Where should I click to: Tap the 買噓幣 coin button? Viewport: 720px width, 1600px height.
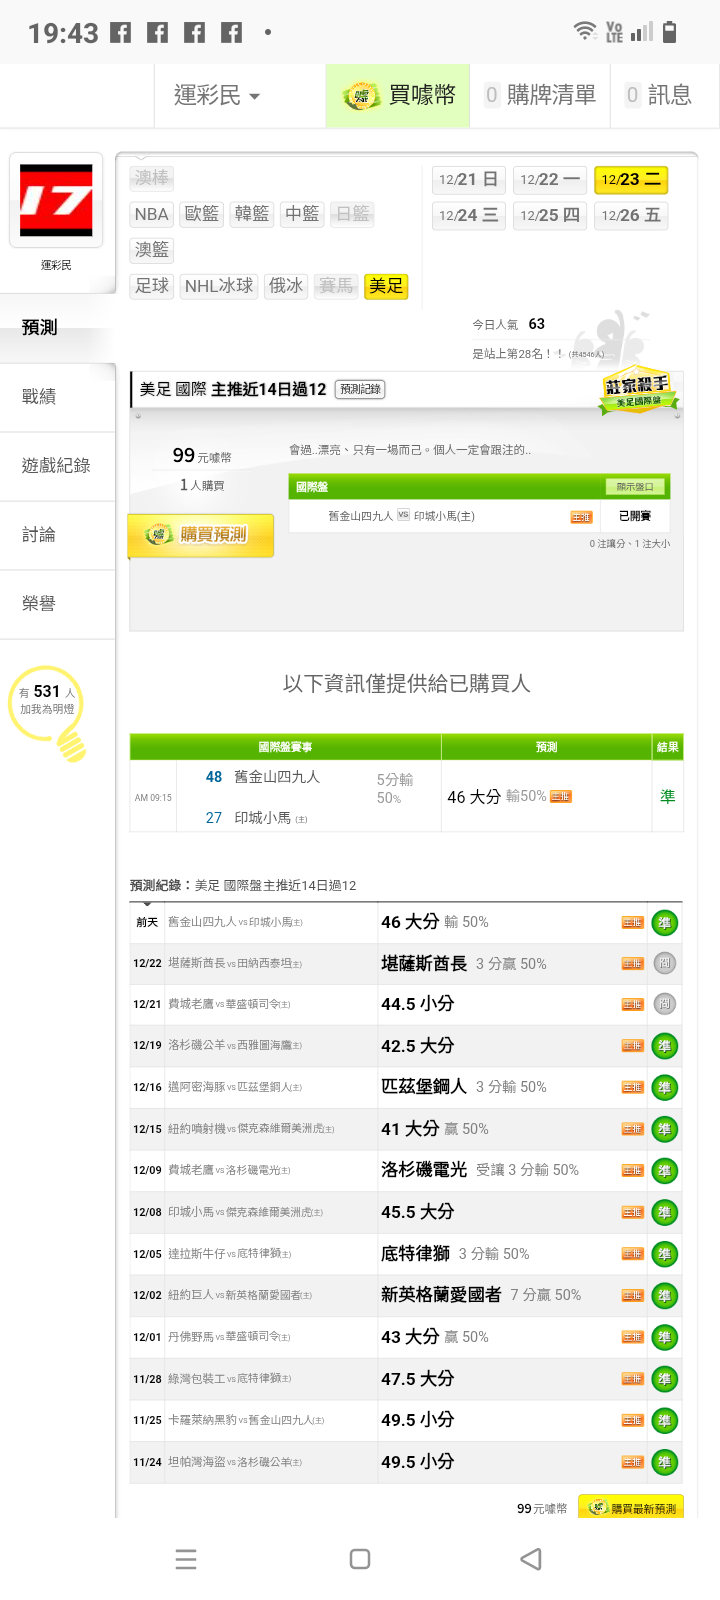(398, 95)
